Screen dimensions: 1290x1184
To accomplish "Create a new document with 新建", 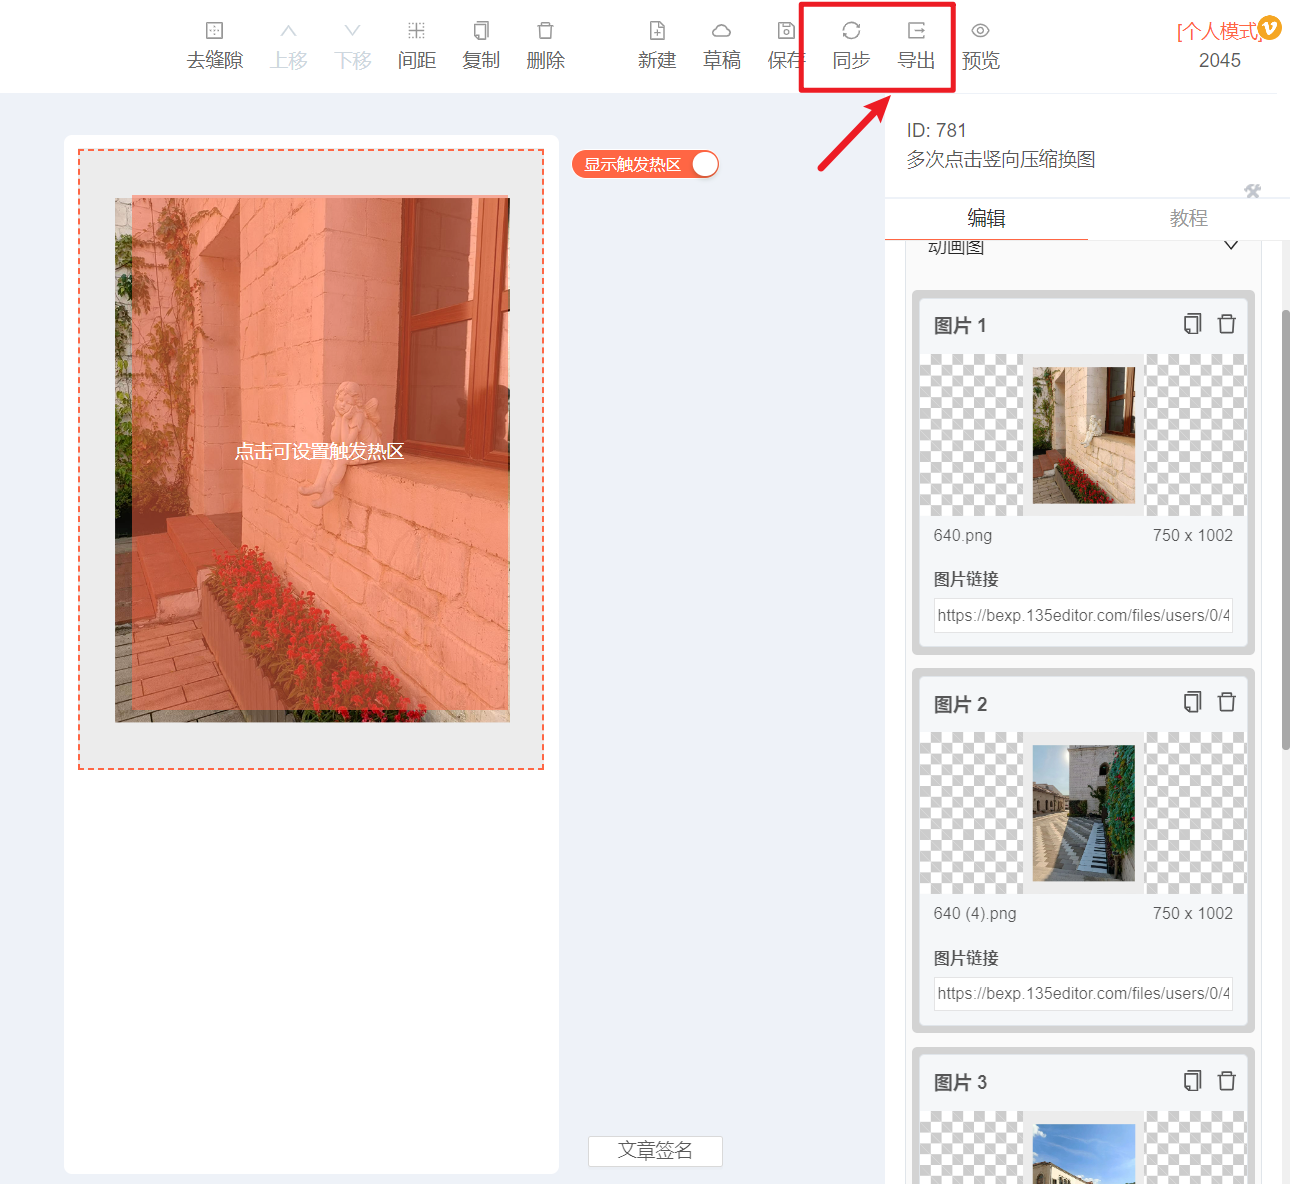I will (x=657, y=46).
